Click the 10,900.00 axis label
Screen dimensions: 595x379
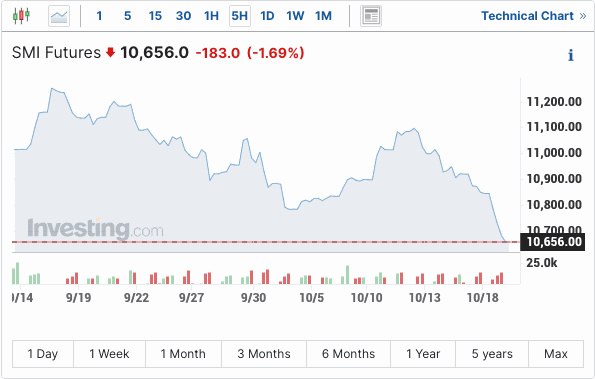coord(554,178)
